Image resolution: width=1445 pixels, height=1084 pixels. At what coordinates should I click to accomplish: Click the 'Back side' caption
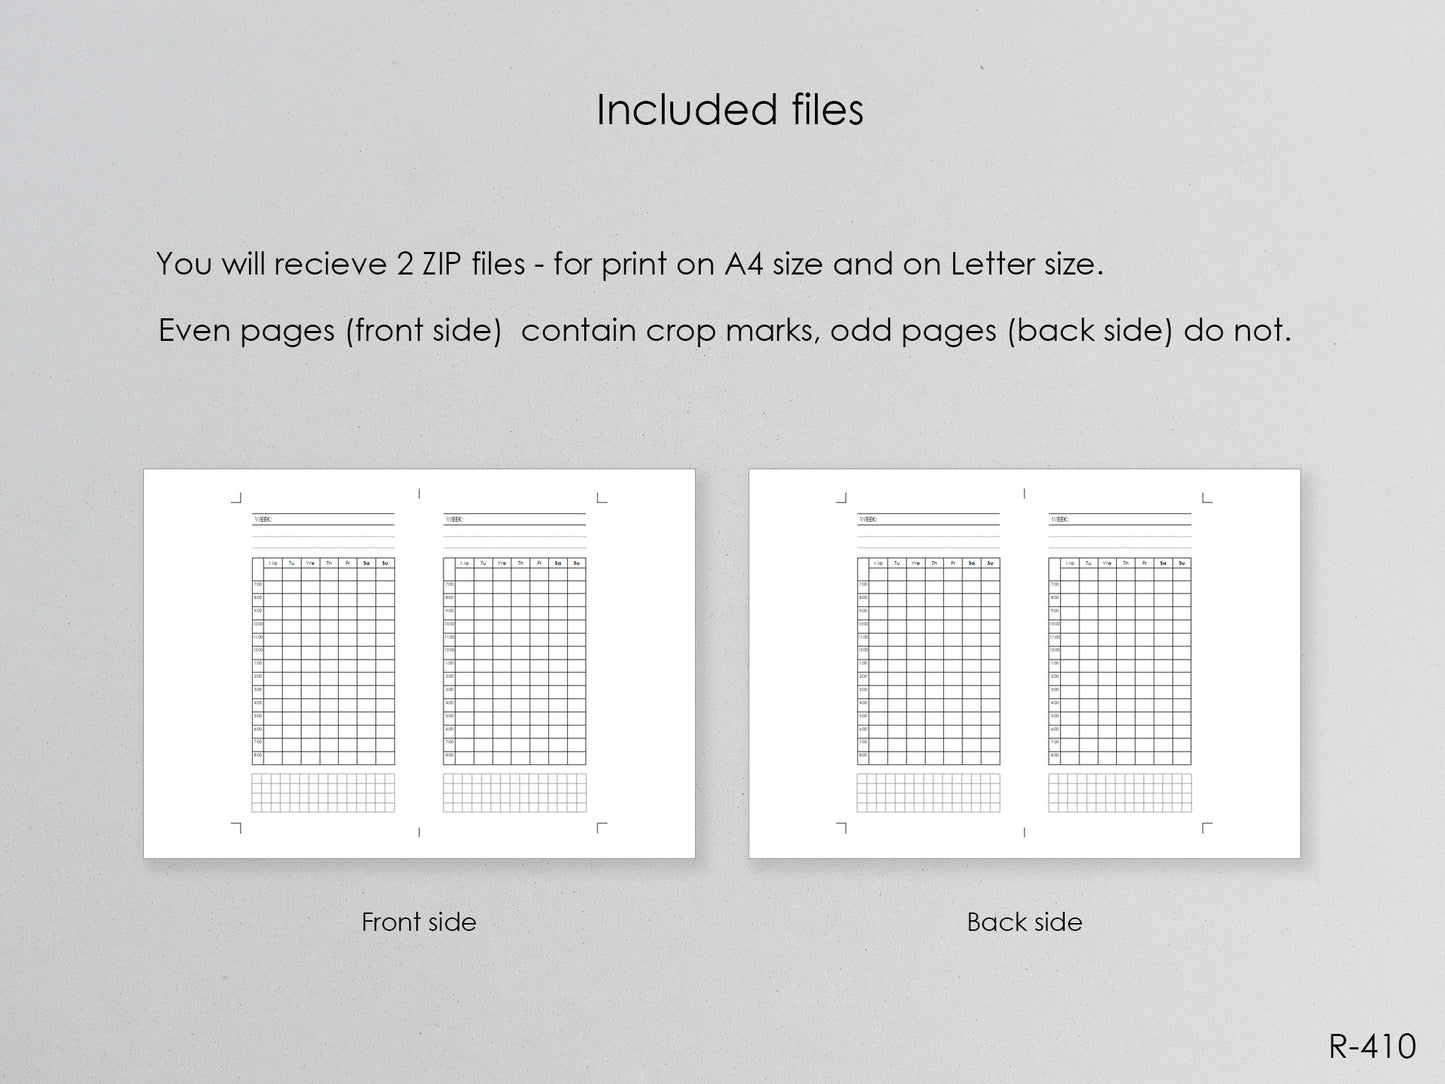[1025, 922]
